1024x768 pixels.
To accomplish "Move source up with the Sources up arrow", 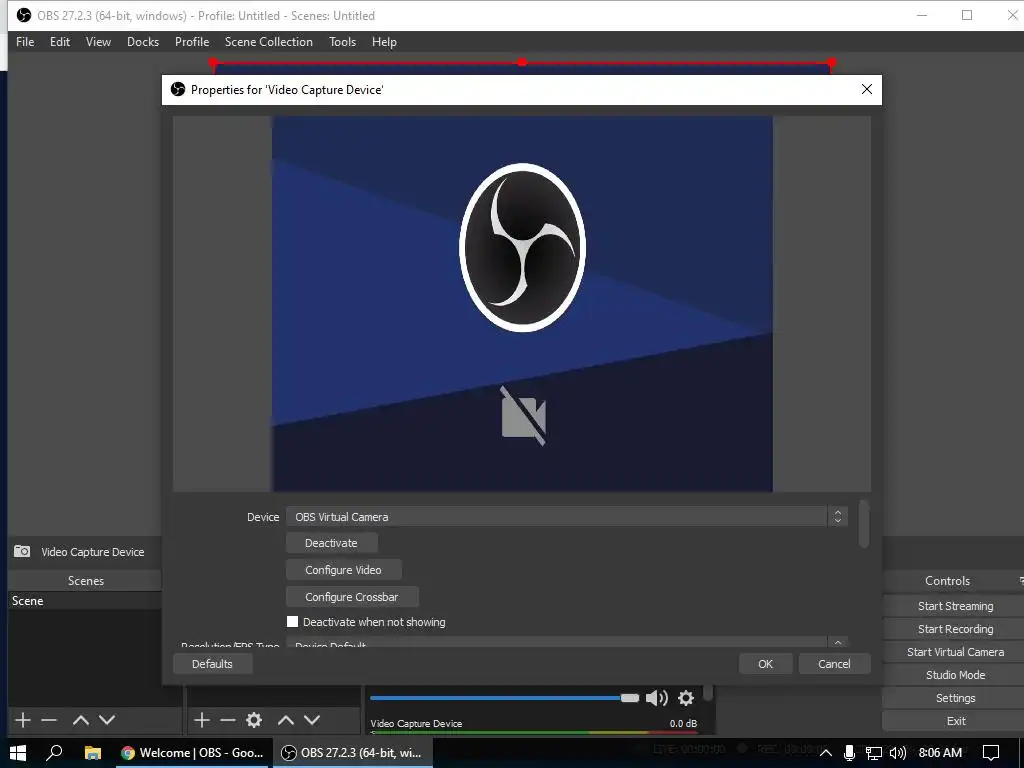I will pos(286,720).
